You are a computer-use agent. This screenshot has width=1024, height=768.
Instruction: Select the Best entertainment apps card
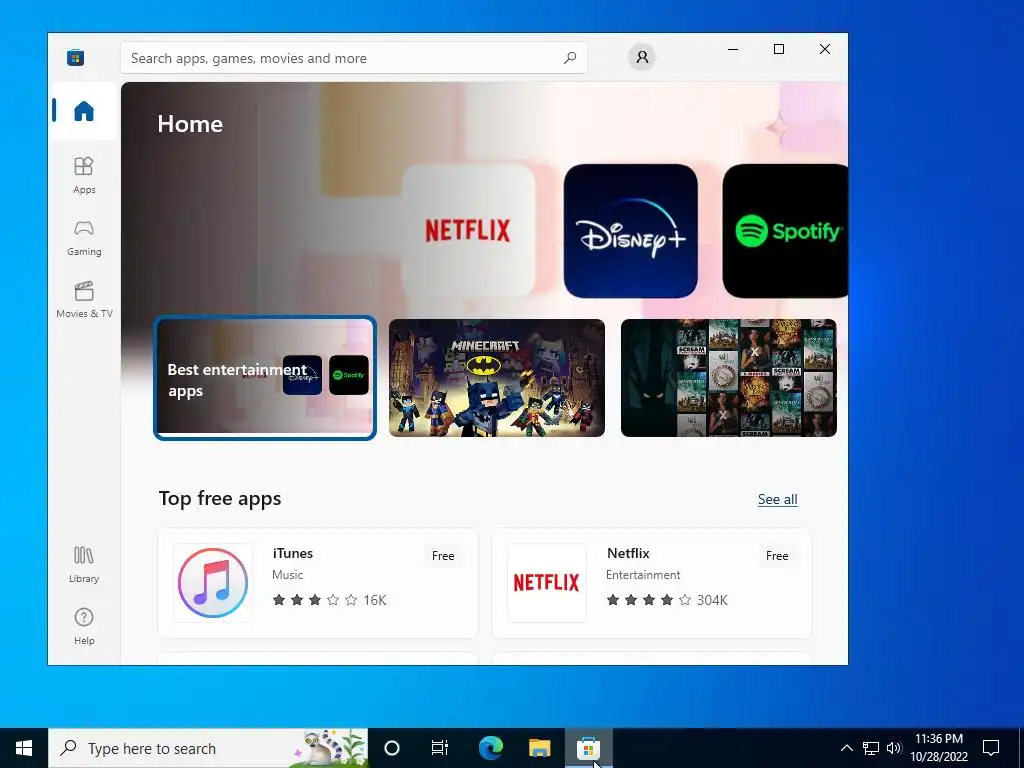click(x=264, y=378)
